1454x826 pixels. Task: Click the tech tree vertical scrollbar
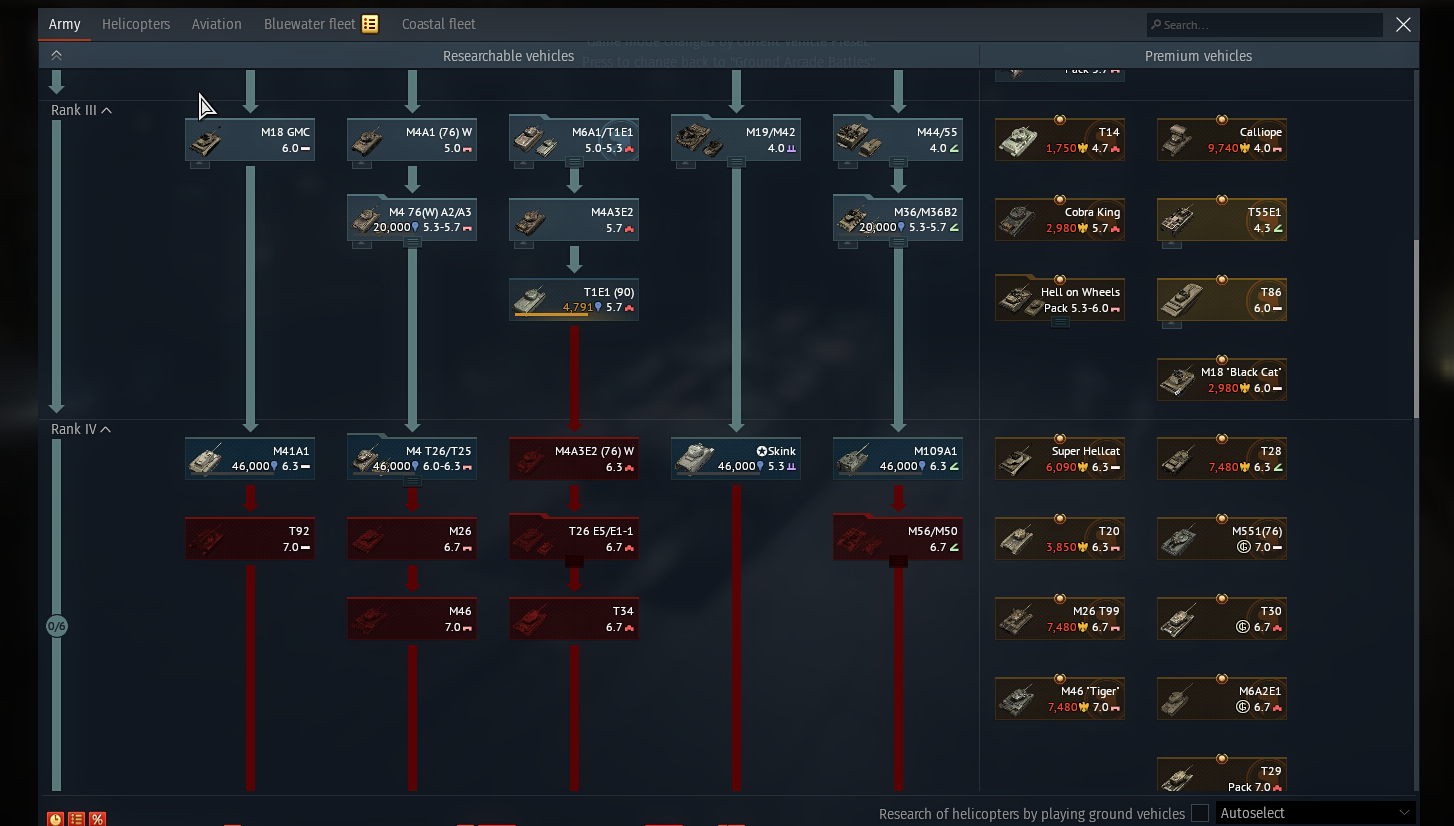(1415, 330)
